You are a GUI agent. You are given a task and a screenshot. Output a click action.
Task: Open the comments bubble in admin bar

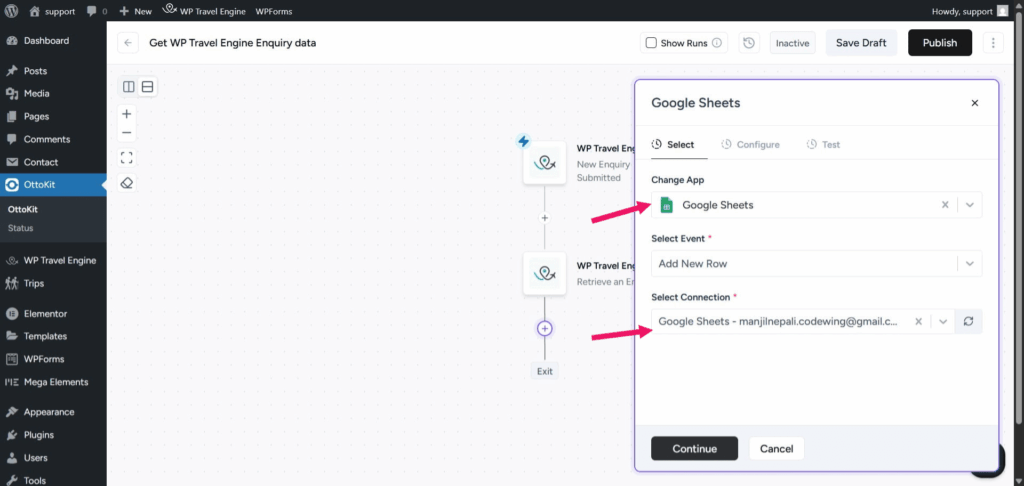pyautogui.click(x=97, y=11)
